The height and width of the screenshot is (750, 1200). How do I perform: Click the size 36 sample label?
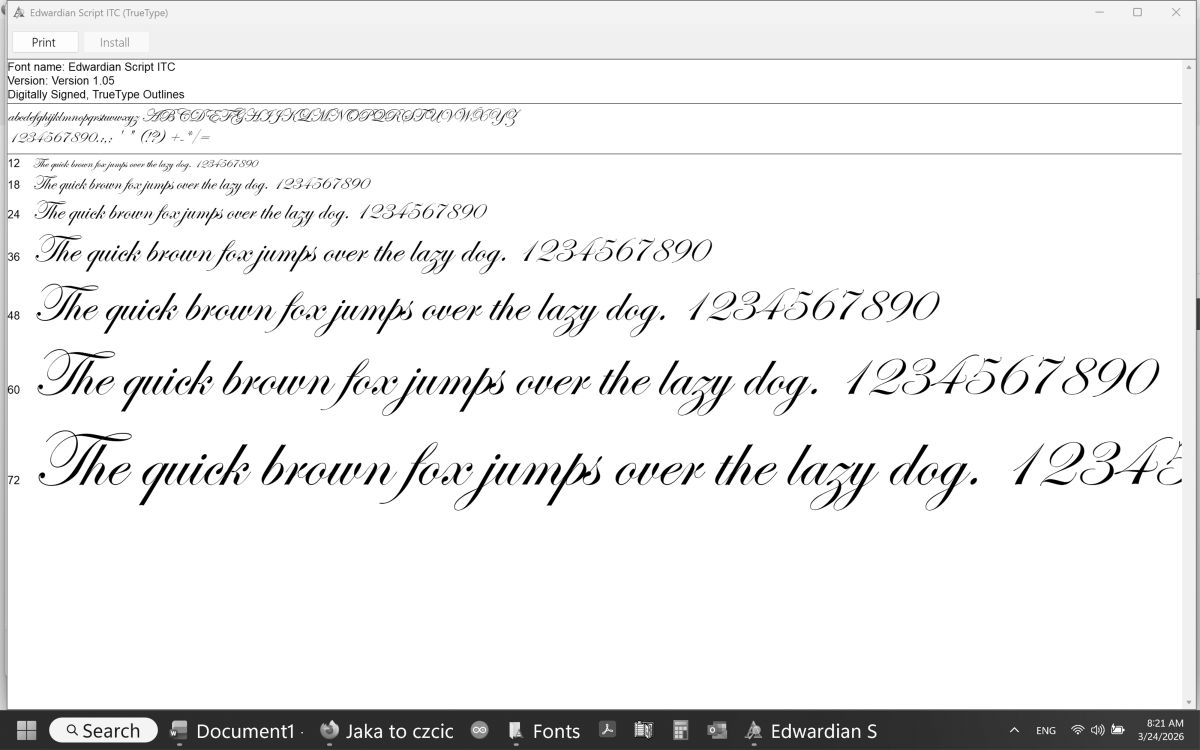[x=14, y=257]
